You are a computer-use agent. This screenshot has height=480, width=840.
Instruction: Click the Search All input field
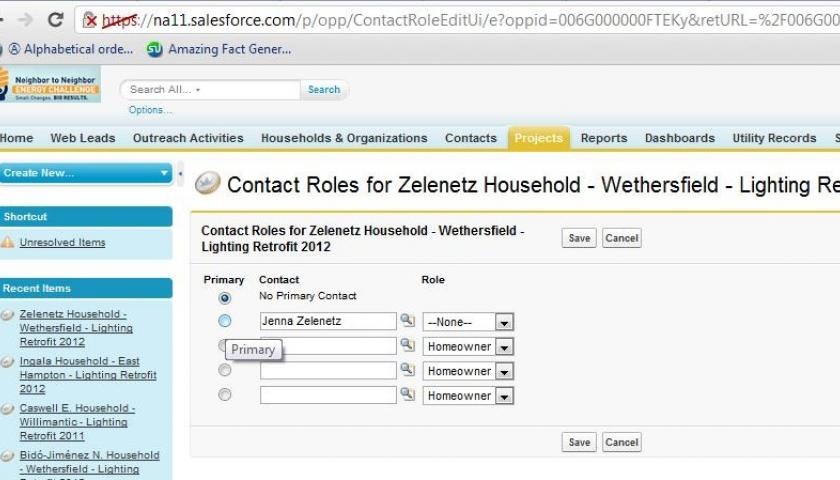point(211,89)
